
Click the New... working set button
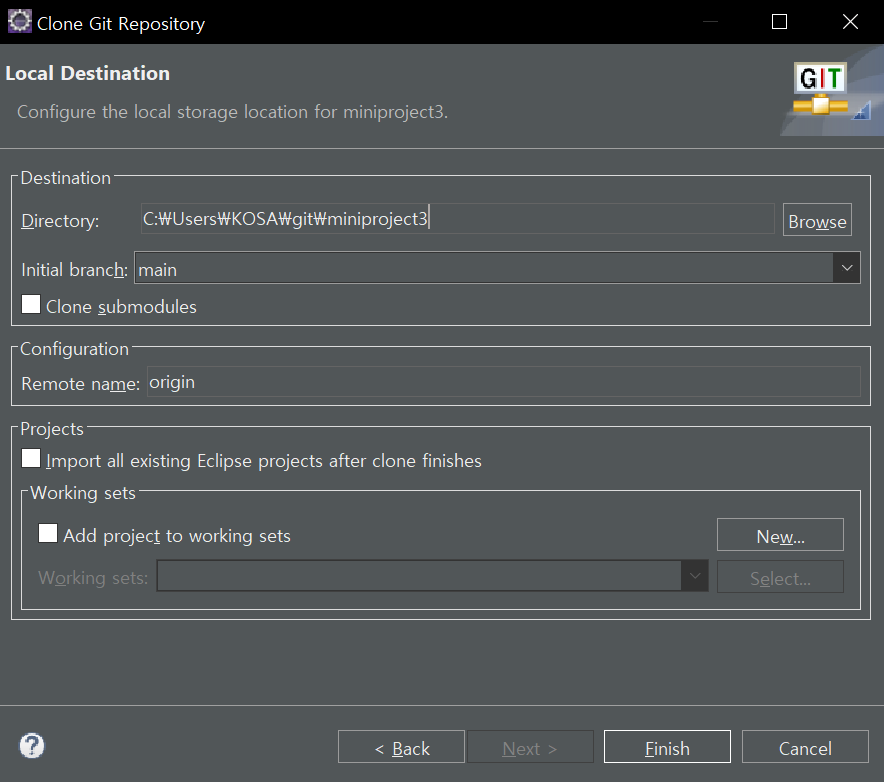[780, 534]
